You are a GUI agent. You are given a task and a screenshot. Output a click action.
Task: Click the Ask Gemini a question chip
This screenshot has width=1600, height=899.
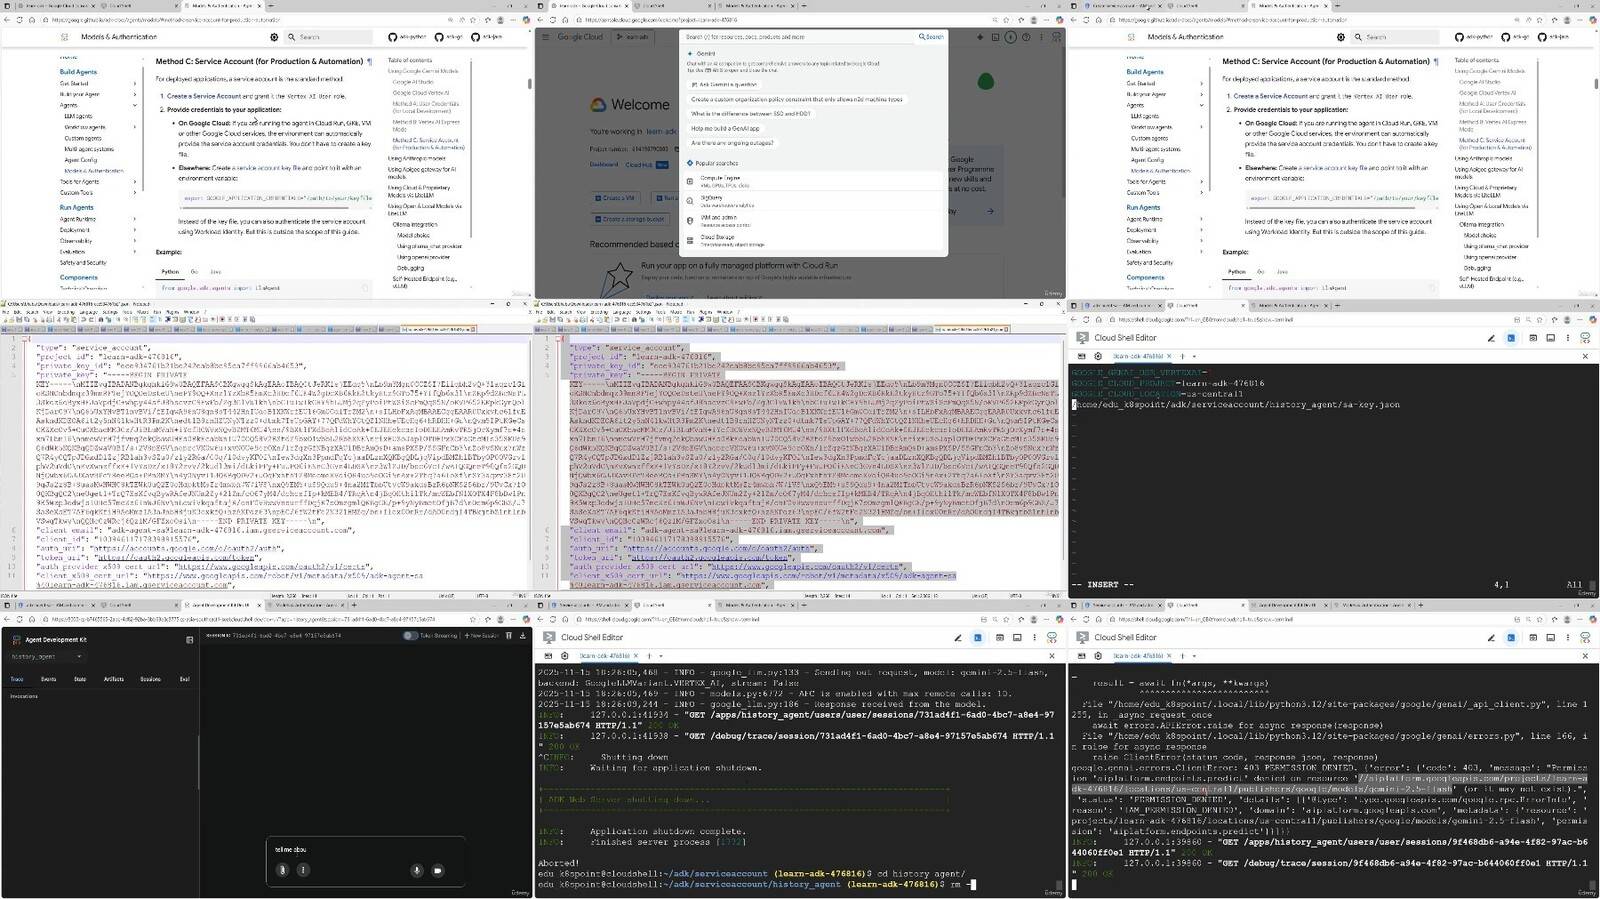point(724,84)
